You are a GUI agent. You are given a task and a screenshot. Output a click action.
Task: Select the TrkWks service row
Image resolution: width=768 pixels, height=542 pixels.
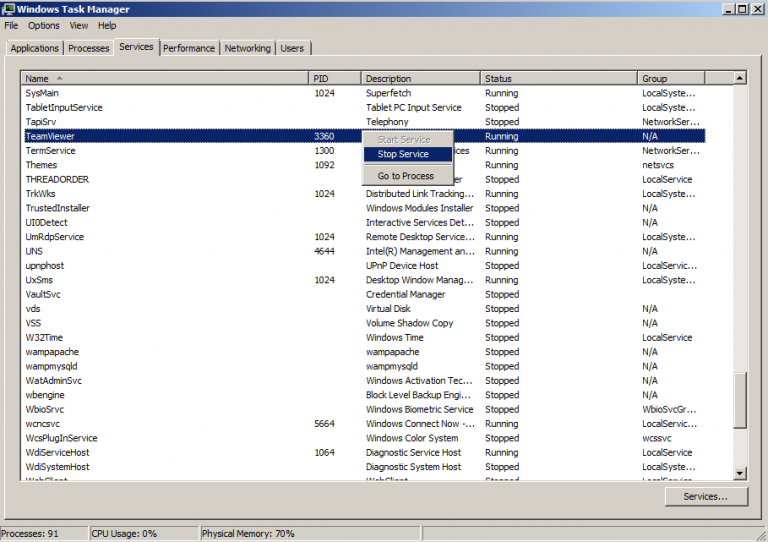365,193
